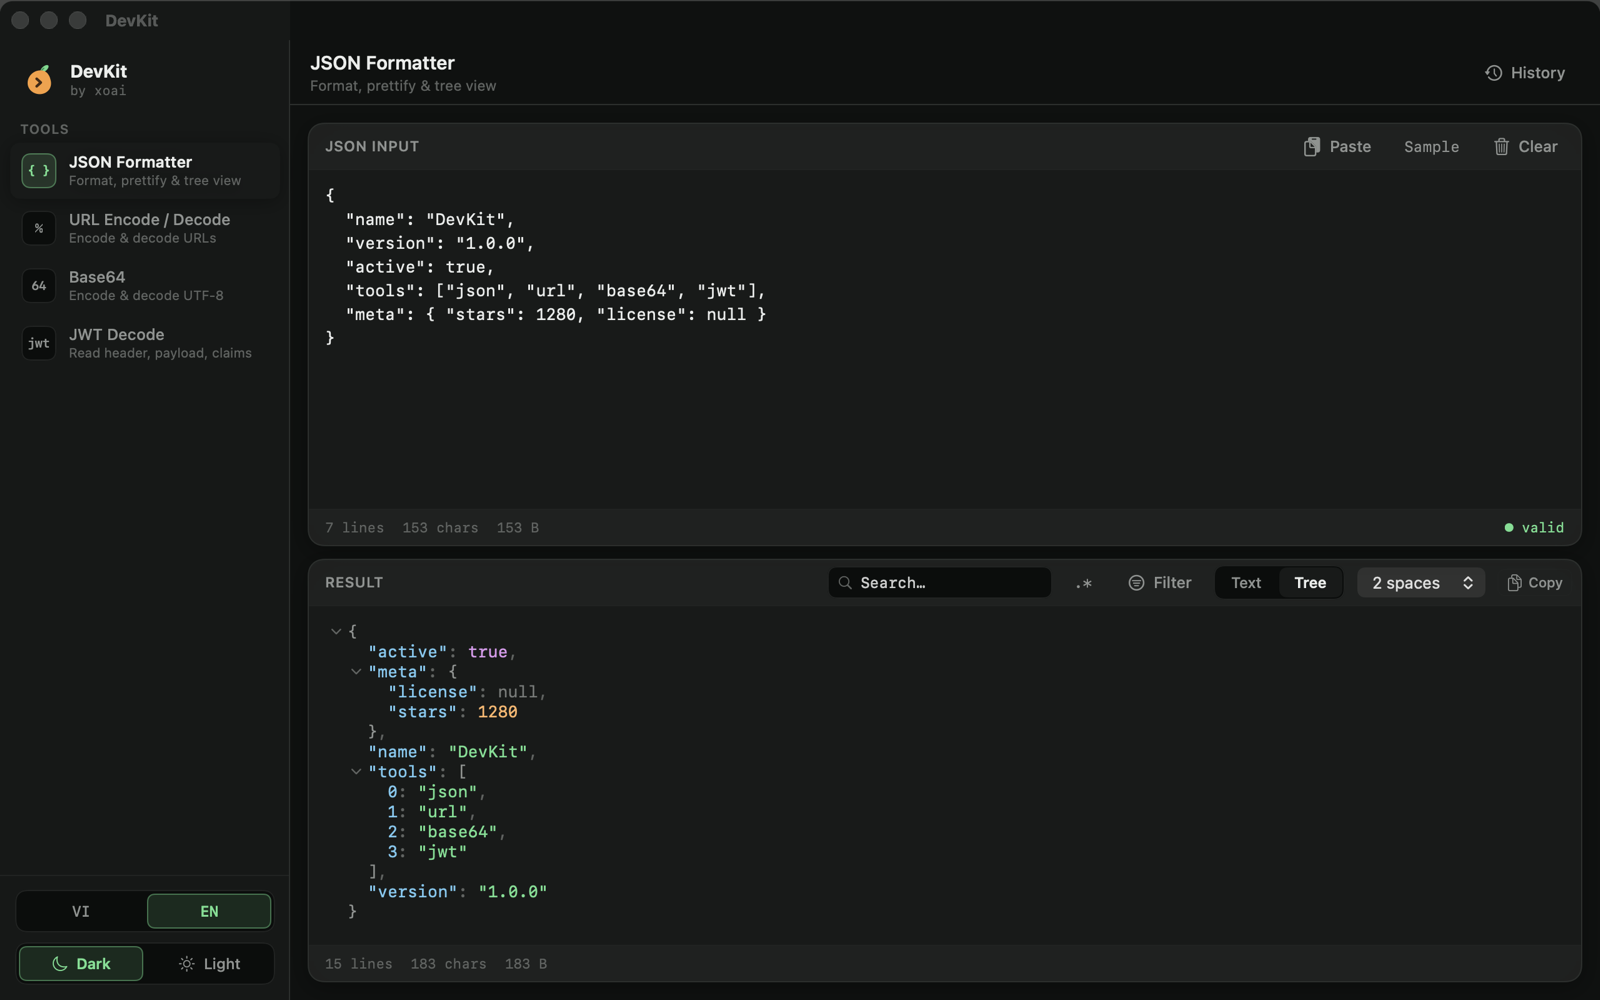1600x1000 pixels.
Task: Click the Clear trash icon
Action: [1501, 147]
